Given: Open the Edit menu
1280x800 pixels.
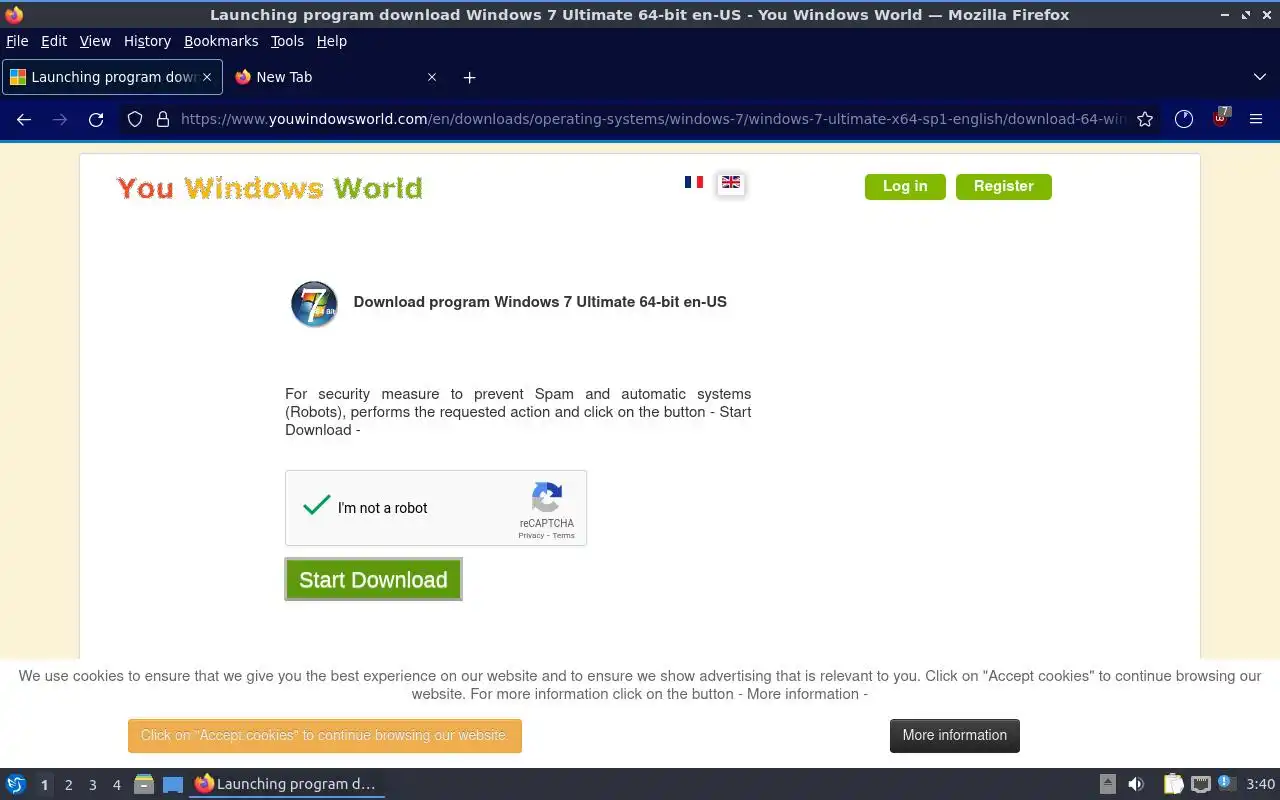Looking at the screenshot, I should point(54,41).
